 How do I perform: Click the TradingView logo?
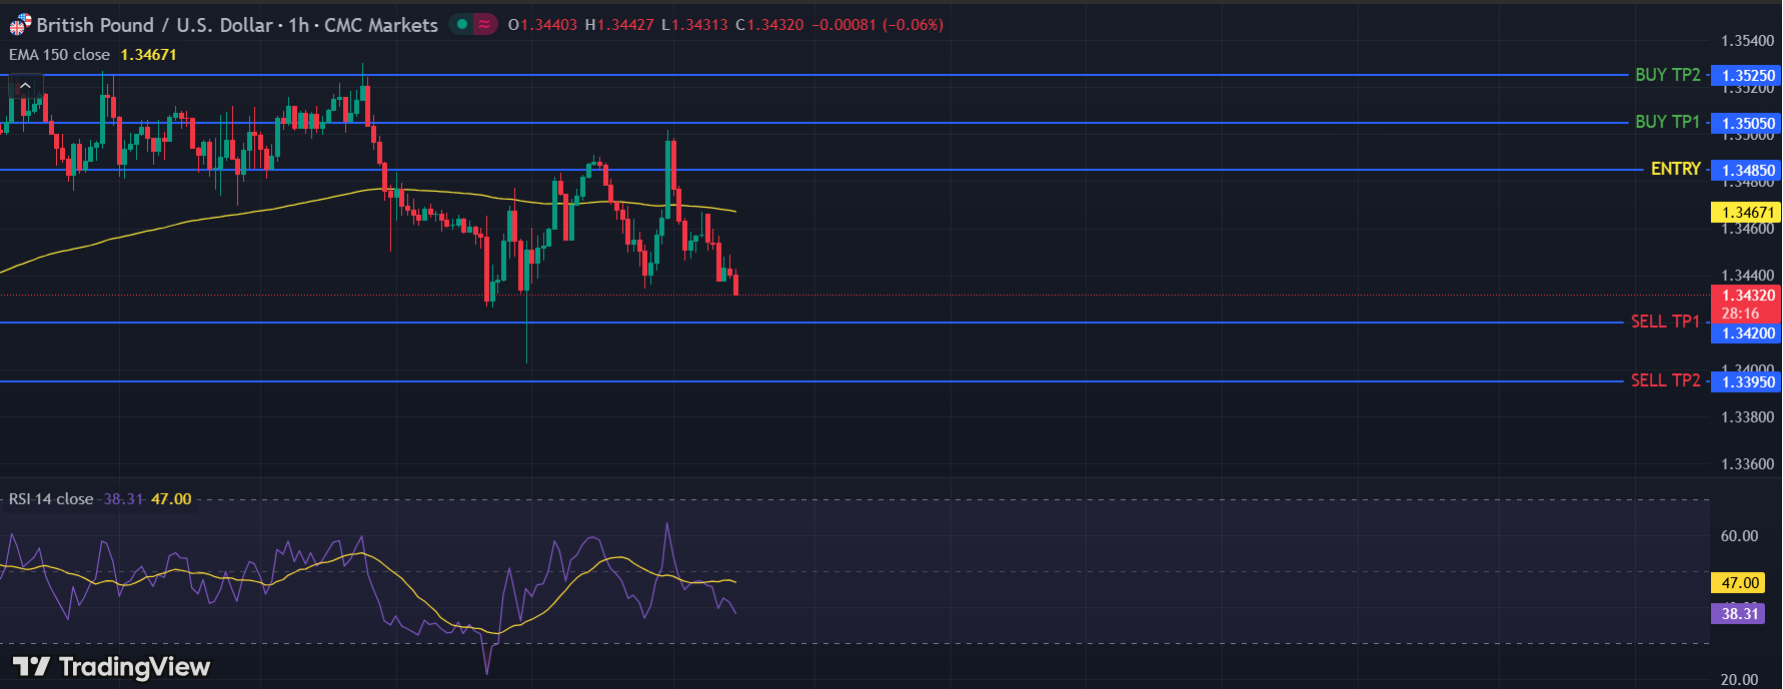(x=111, y=667)
